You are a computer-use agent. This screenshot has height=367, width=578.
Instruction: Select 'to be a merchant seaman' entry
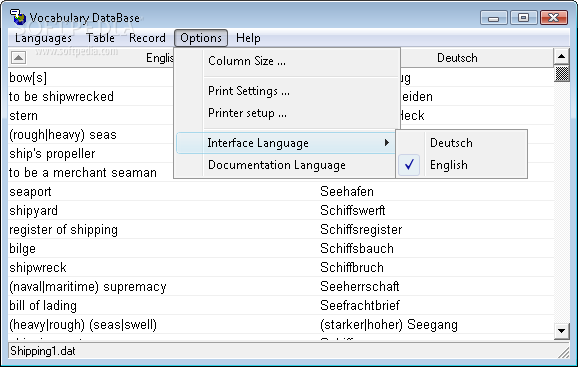coord(83,172)
